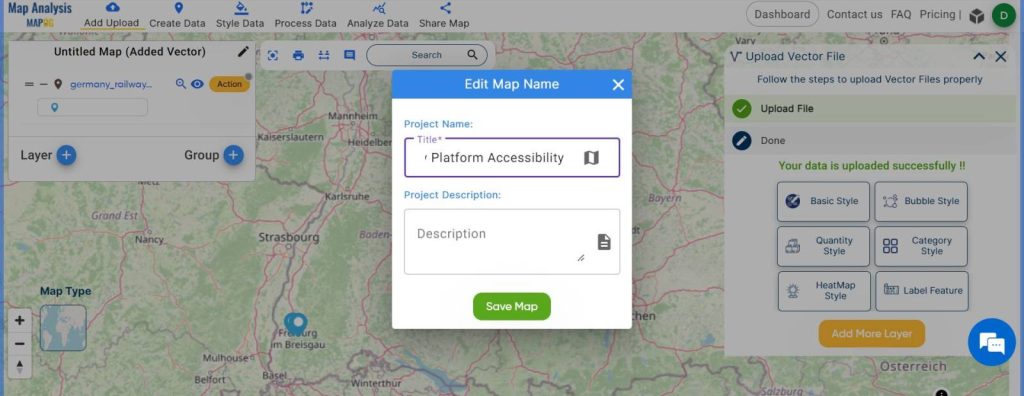This screenshot has height=396, width=1024.
Task: Add a new Group with plus button
Action: point(233,156)
